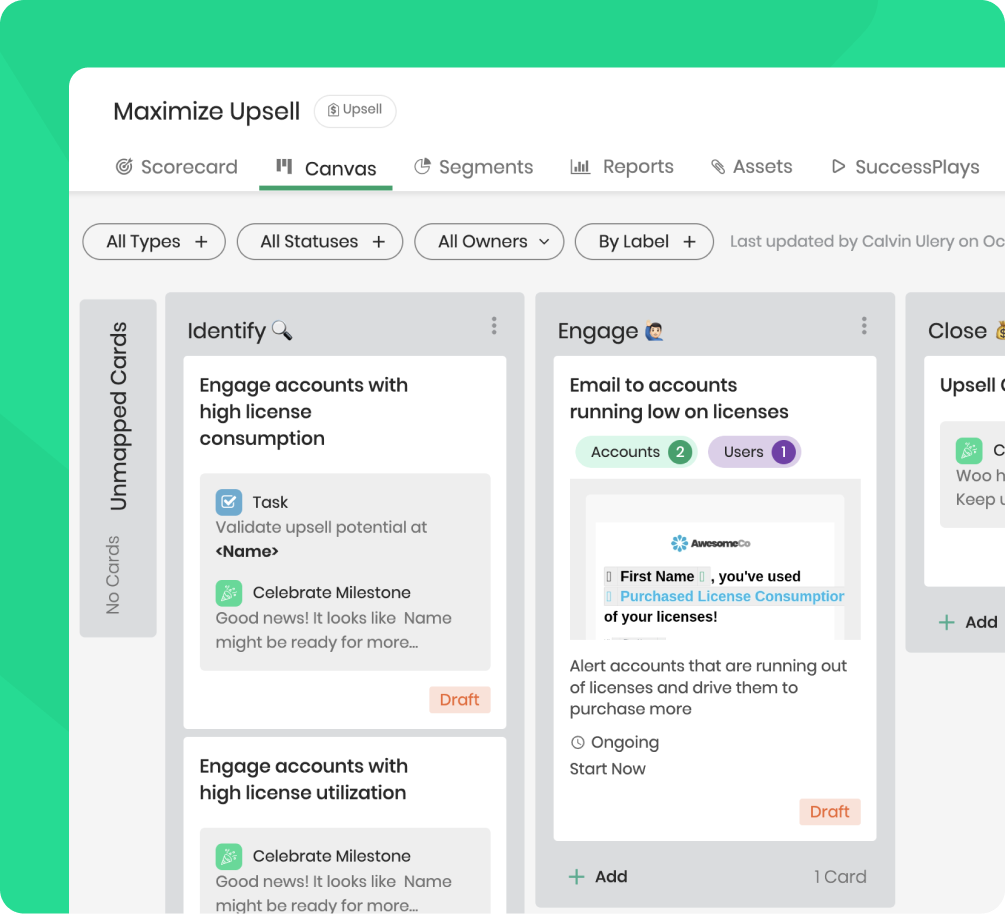The height and width of the screenshot is (914, 1005).
Task: Click Celebrate Milestone icon in consumption card
Action: (229, 593)
